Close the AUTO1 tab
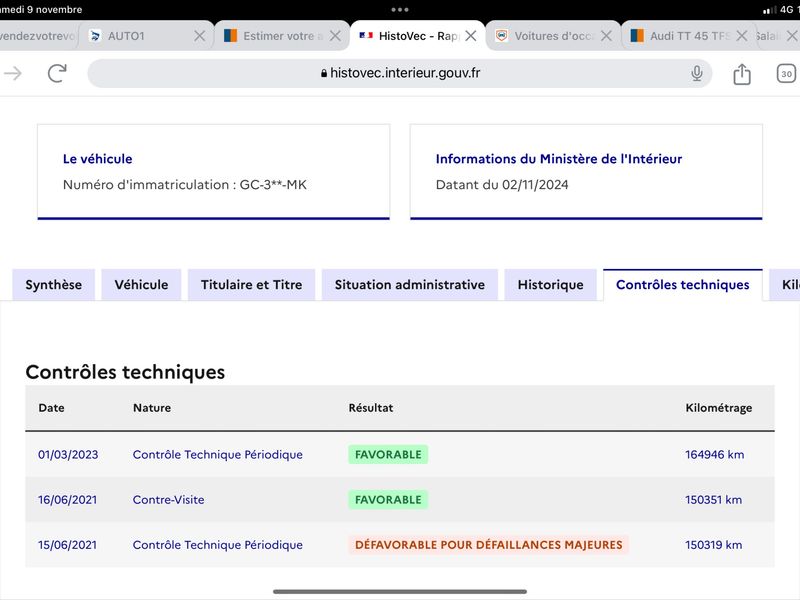 point(199,36)
